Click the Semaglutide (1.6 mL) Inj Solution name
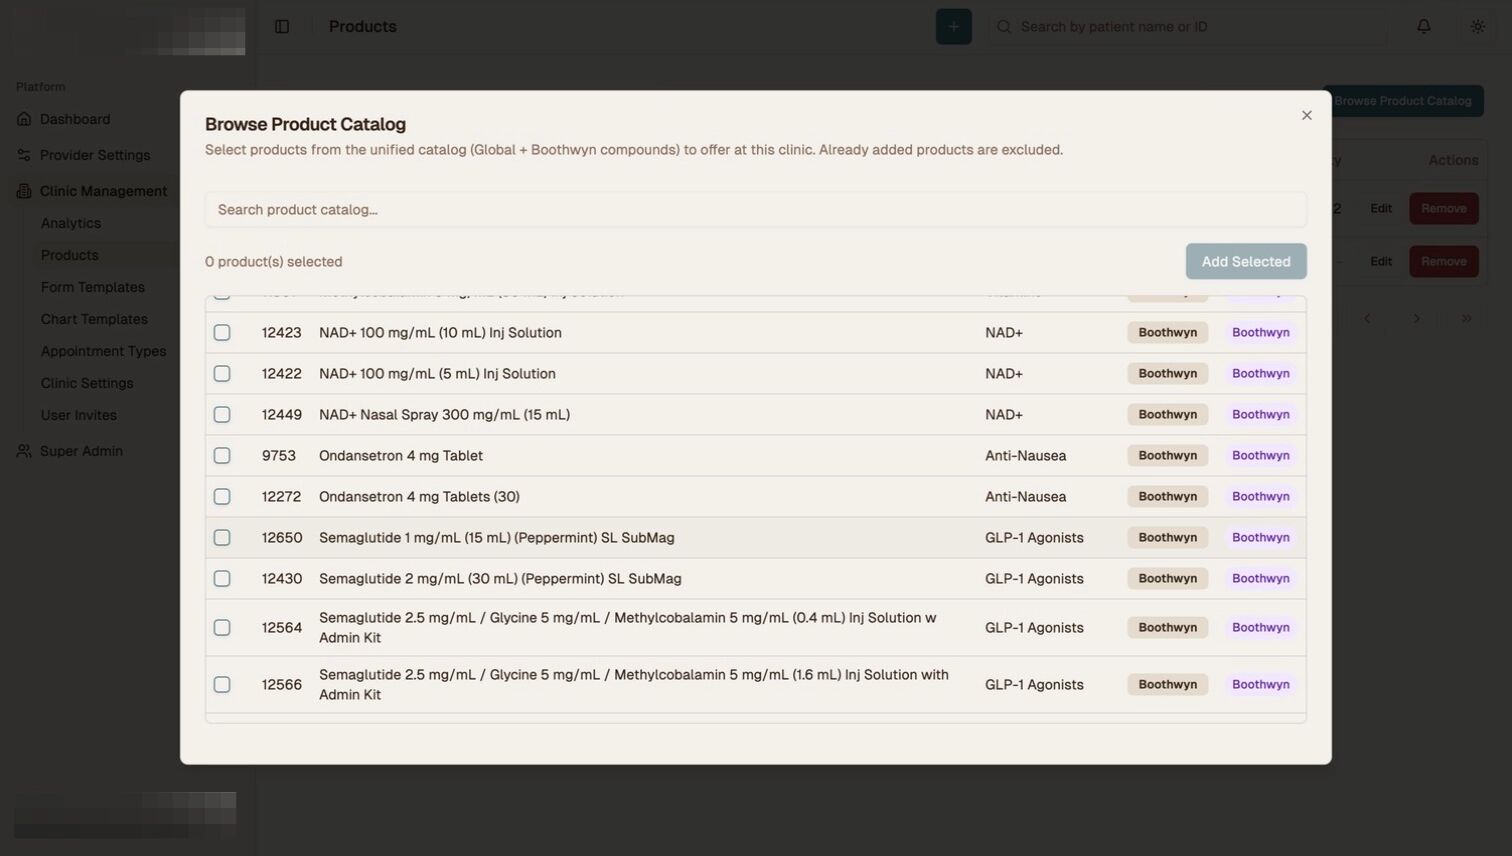 (634, 685)
